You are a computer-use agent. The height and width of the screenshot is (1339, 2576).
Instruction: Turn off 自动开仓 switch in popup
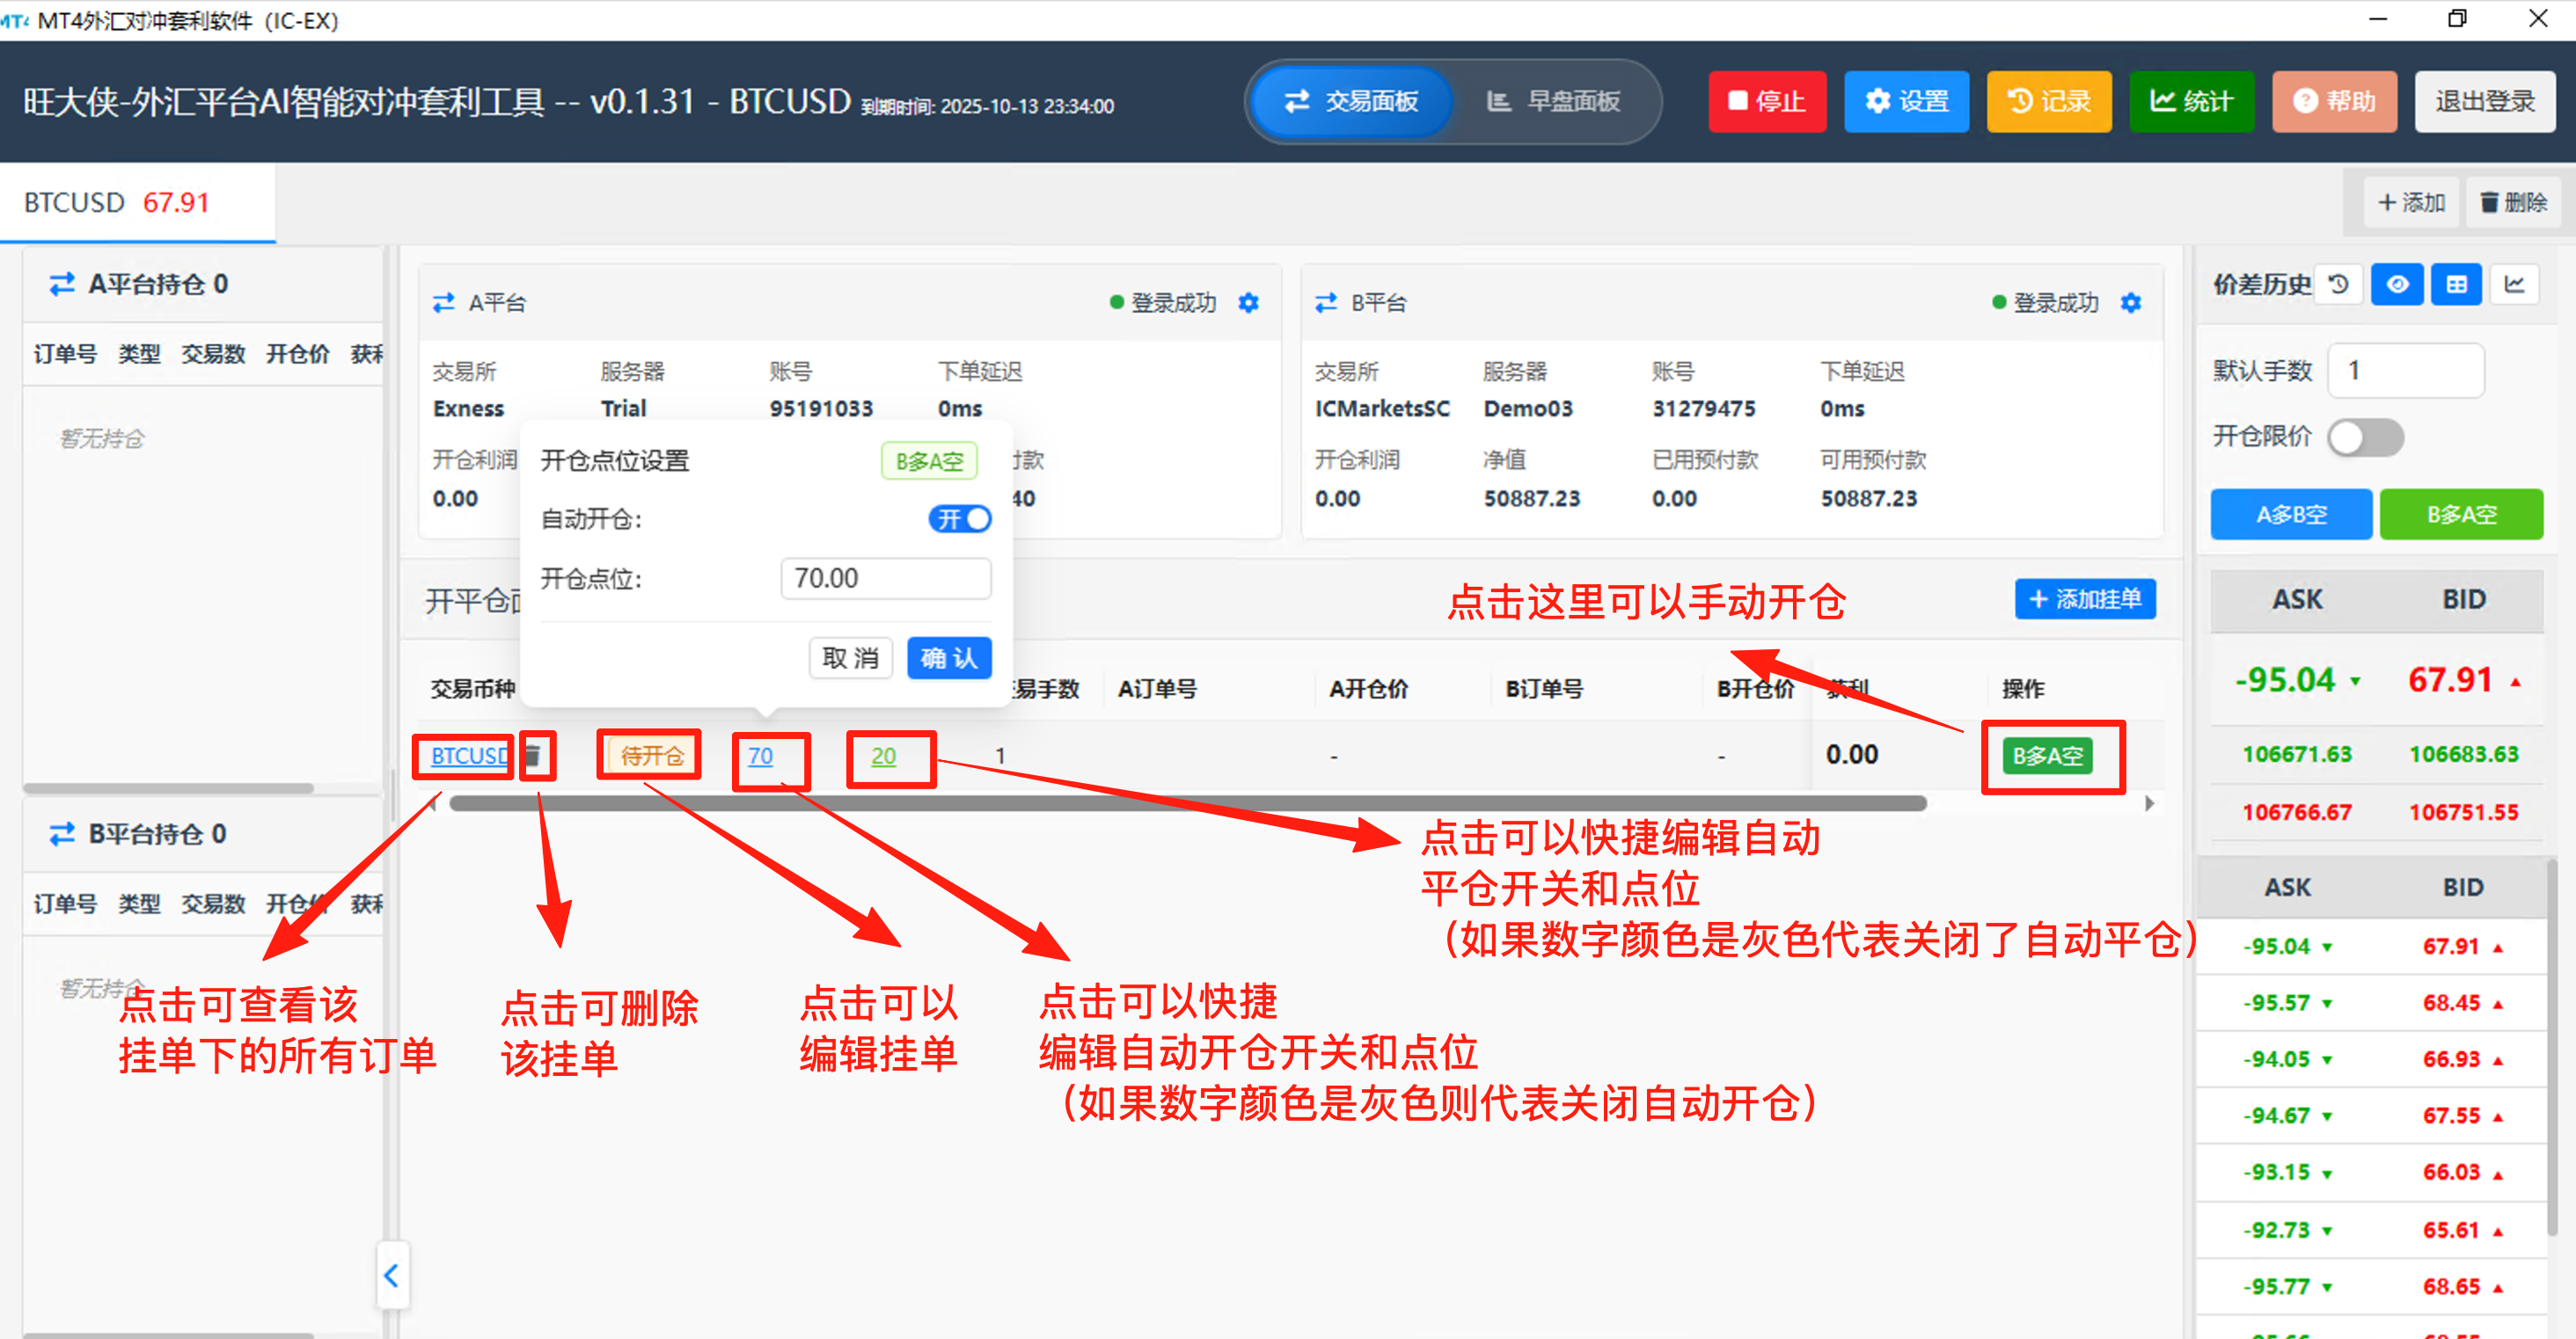(x=959, y=519)
